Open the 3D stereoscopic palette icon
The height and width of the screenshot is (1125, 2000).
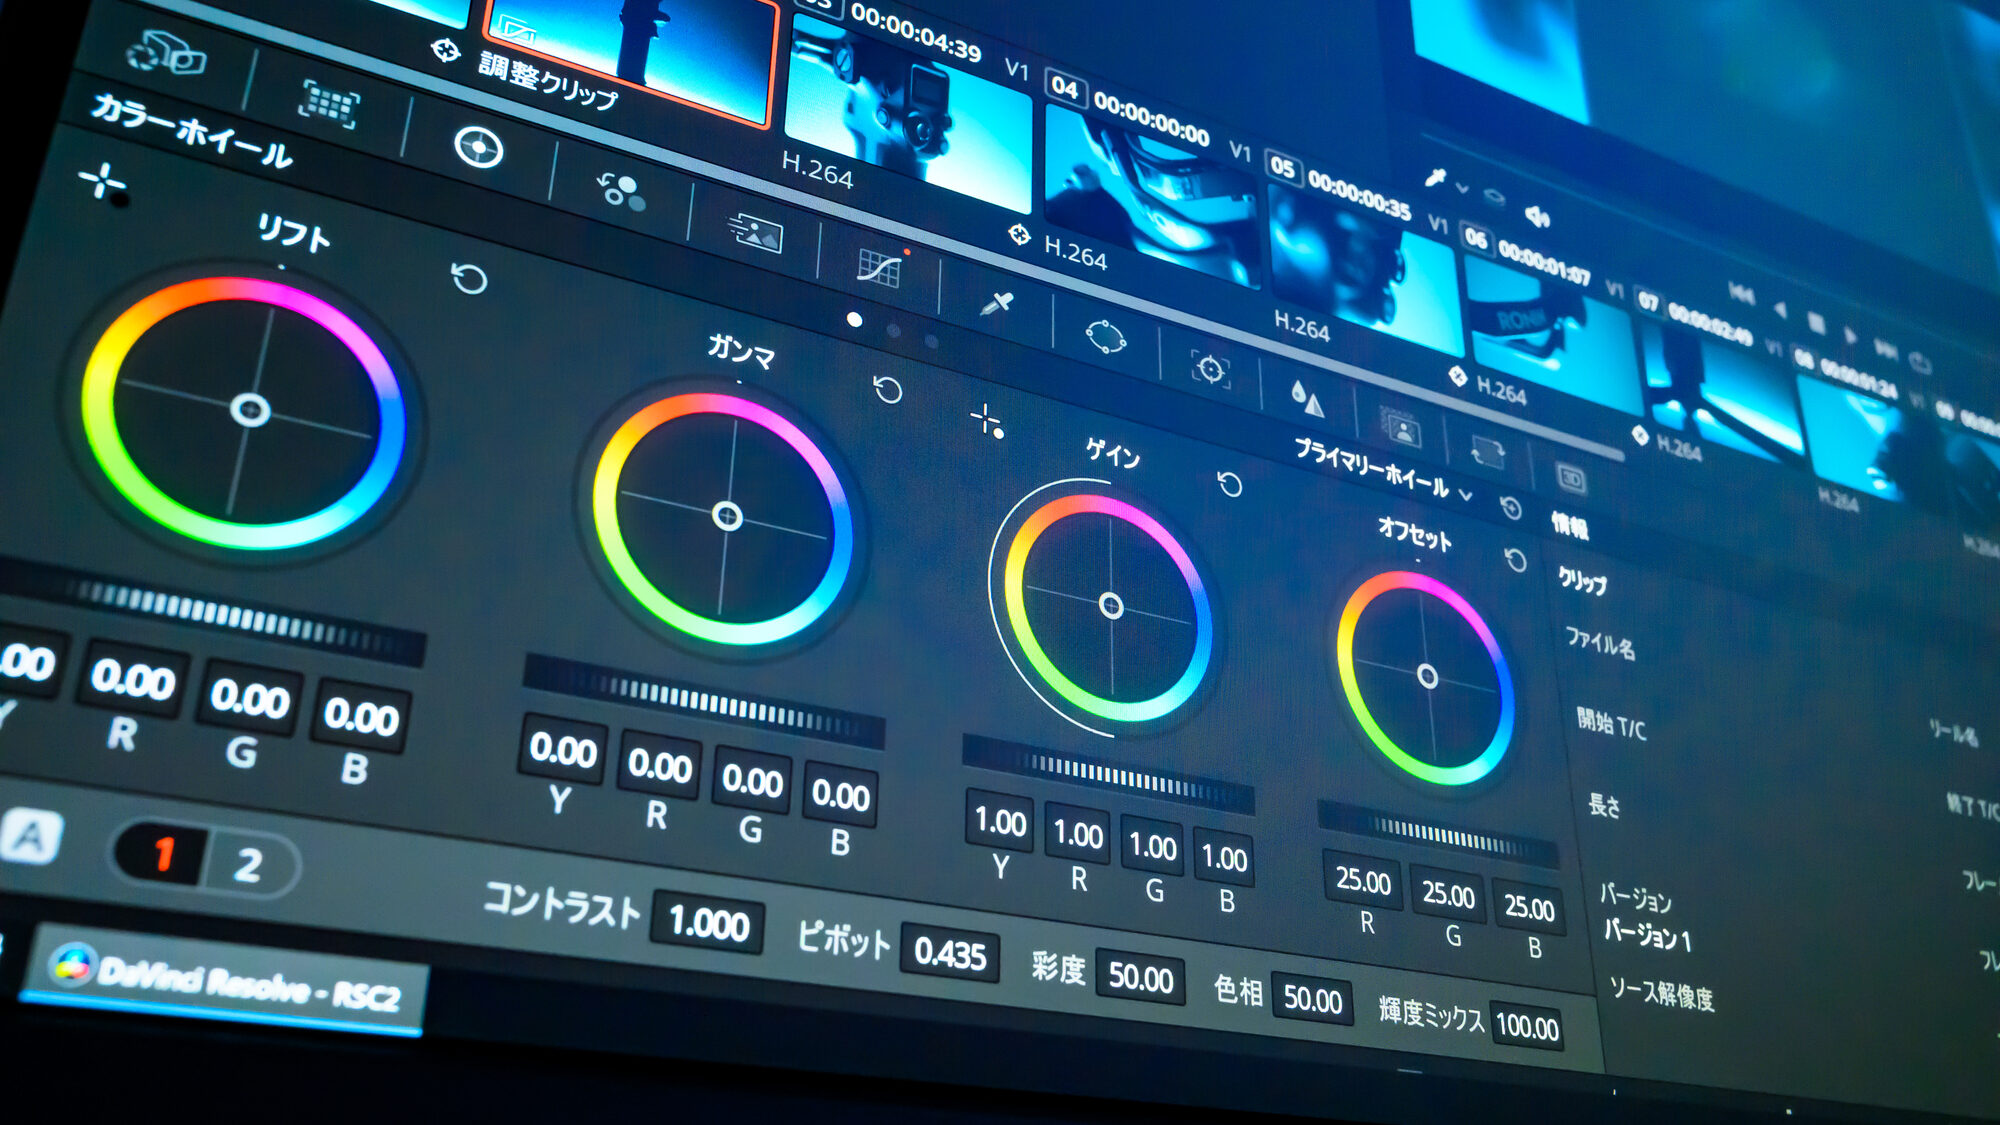[x=1572, y=480]
